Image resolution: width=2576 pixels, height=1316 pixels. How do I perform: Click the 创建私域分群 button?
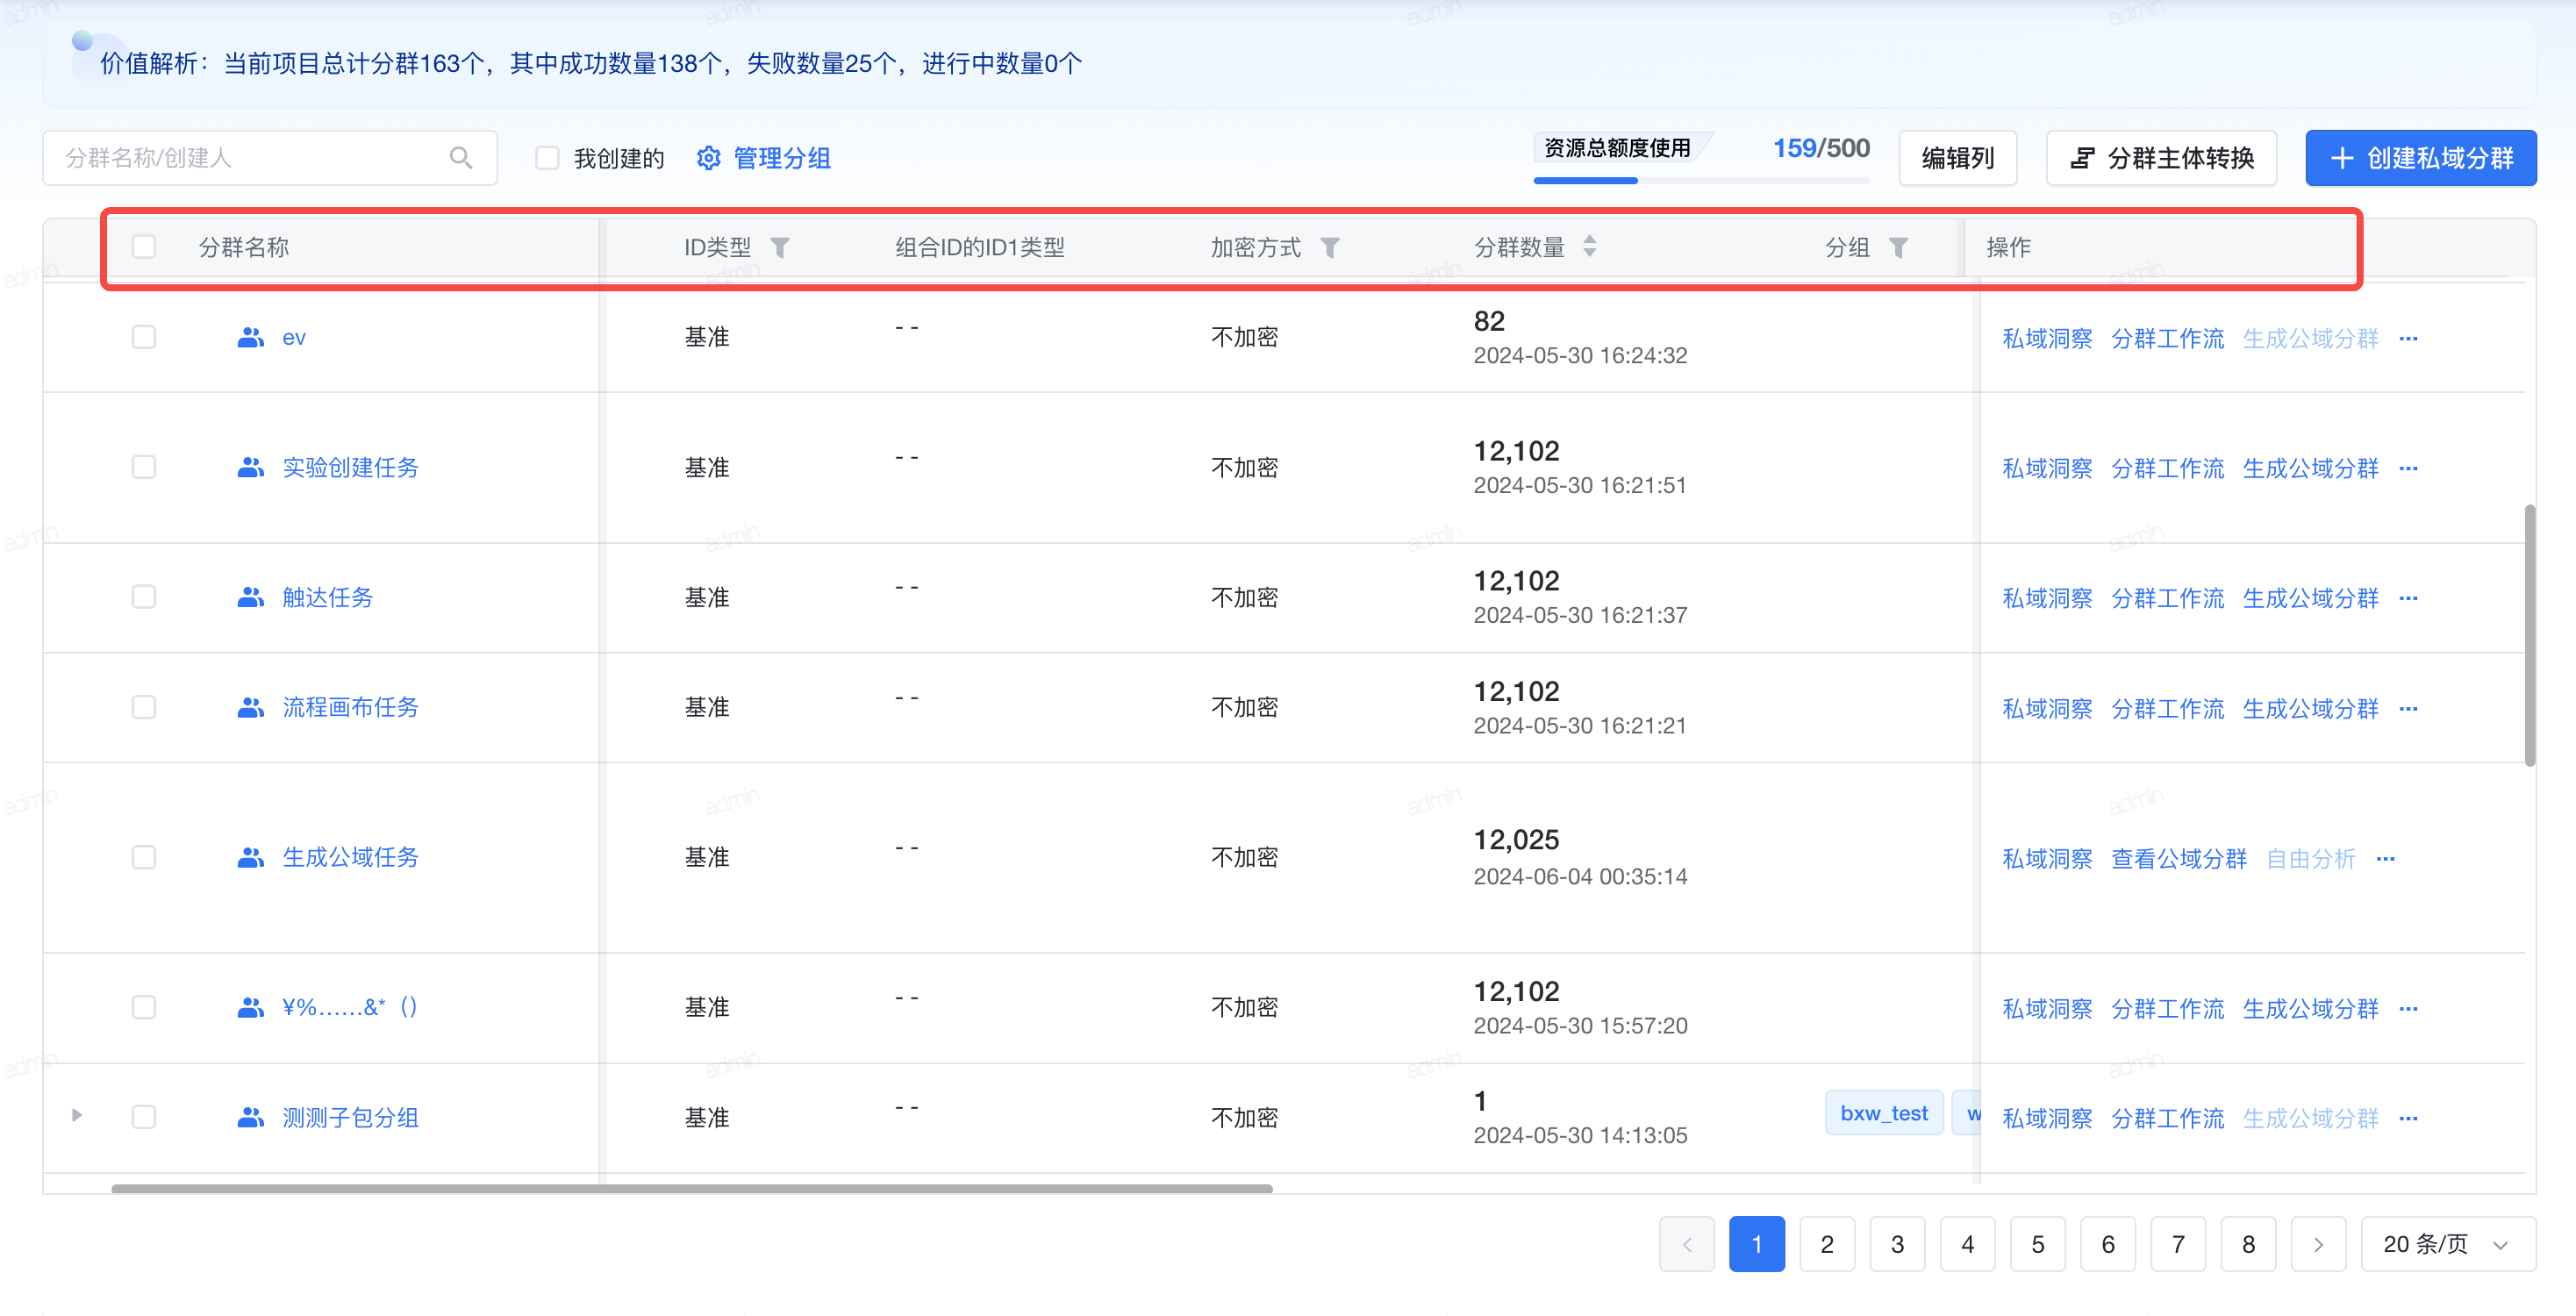2420,158
